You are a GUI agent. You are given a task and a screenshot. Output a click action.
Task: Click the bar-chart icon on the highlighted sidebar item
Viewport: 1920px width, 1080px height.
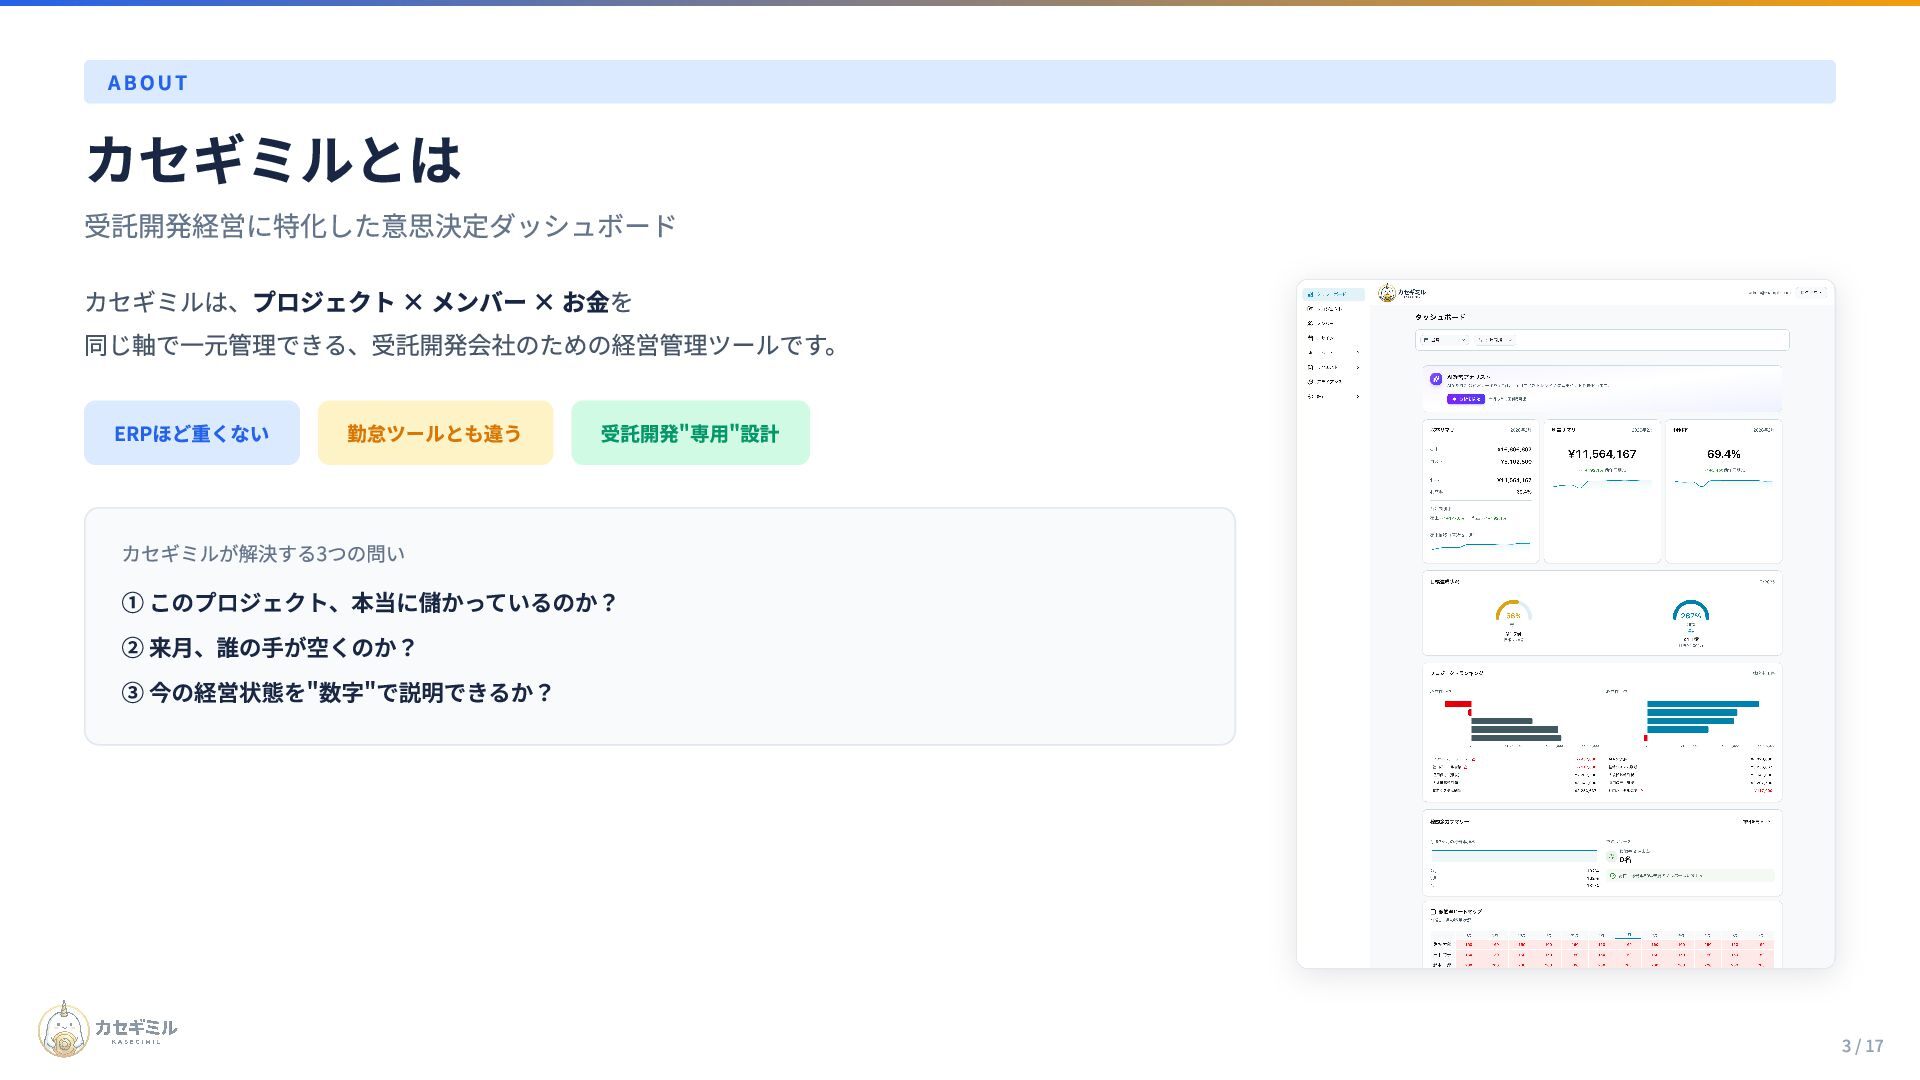[x=1310, y=295]
